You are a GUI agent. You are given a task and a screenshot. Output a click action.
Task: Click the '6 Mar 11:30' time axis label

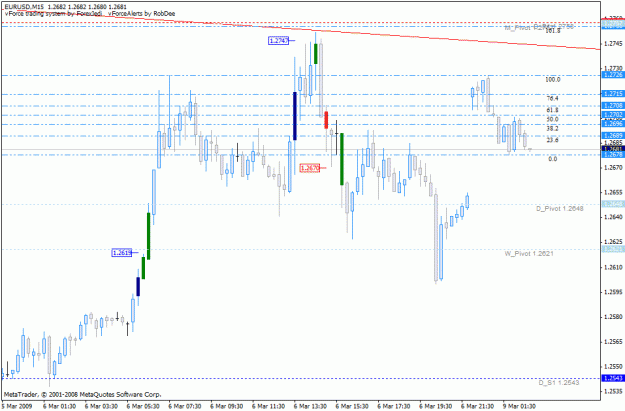coord(268,406)
